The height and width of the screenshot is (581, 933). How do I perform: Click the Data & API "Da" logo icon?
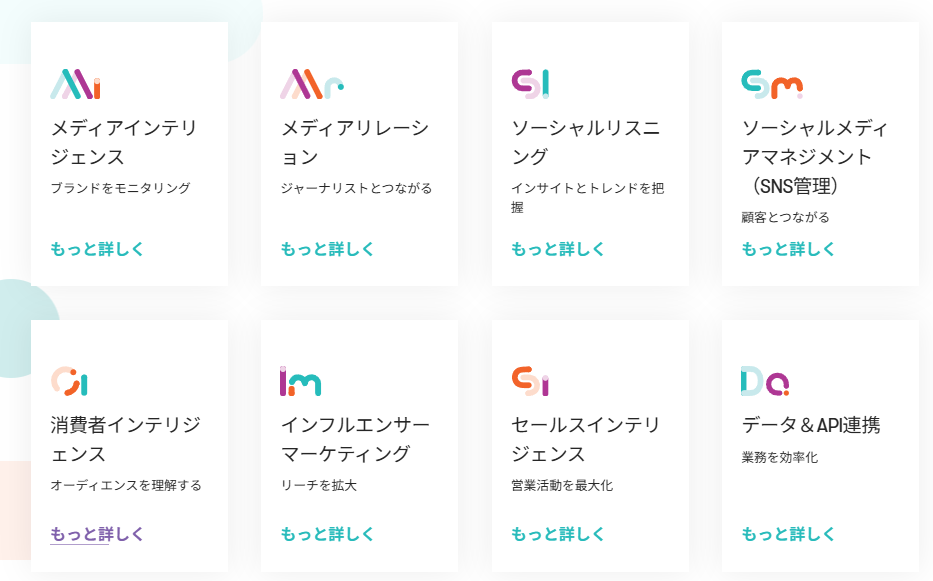coord(765,381)
